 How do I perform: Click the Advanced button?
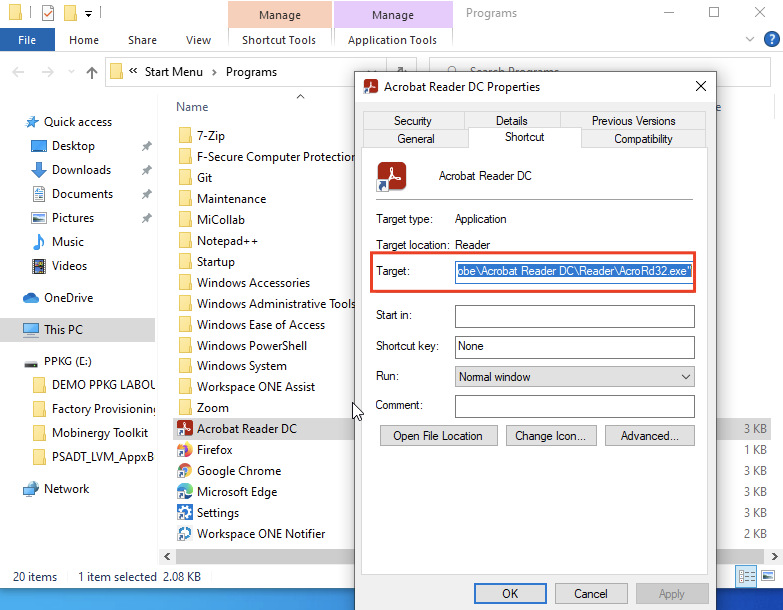[x=649, y=436]
